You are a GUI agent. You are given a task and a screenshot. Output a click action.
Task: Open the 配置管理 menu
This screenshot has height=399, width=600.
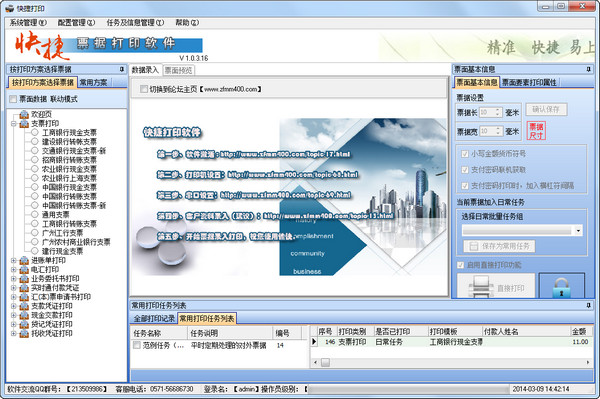[x=76, y=23]
